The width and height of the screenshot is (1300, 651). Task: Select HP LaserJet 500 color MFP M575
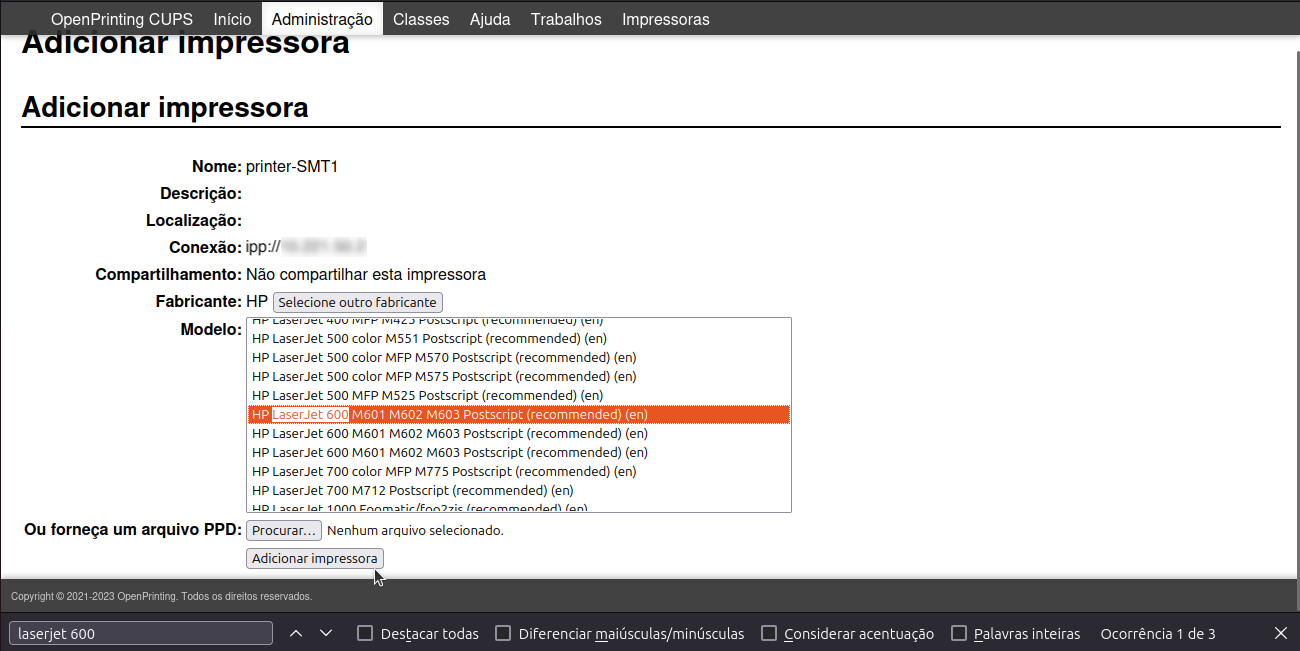pos(519,376)
